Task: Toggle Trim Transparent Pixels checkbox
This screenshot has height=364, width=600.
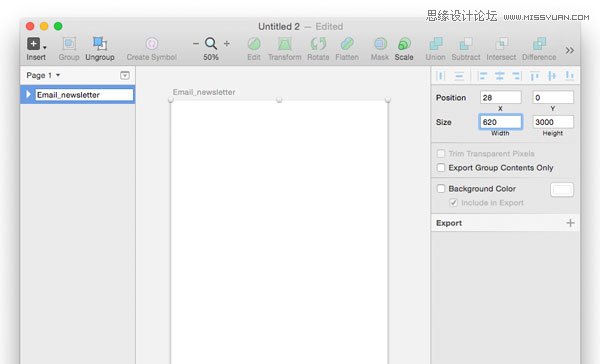Action: pyautogui.click(x=441, y=153)
